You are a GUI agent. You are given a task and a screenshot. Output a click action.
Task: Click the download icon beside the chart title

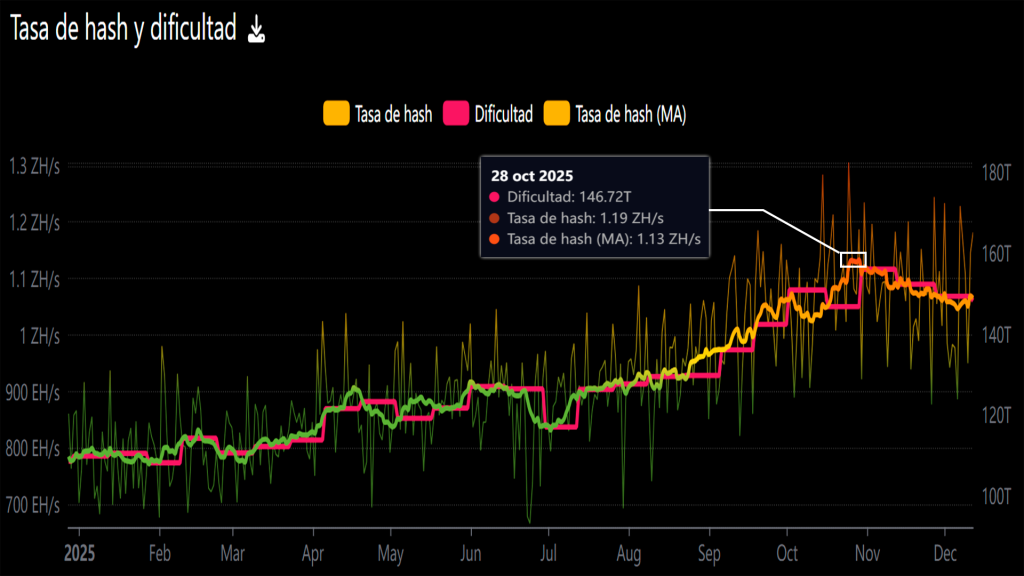pos(257,31)
